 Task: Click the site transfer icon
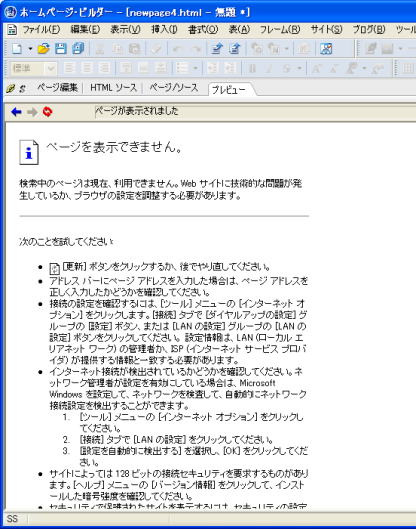tap(234, 49)
